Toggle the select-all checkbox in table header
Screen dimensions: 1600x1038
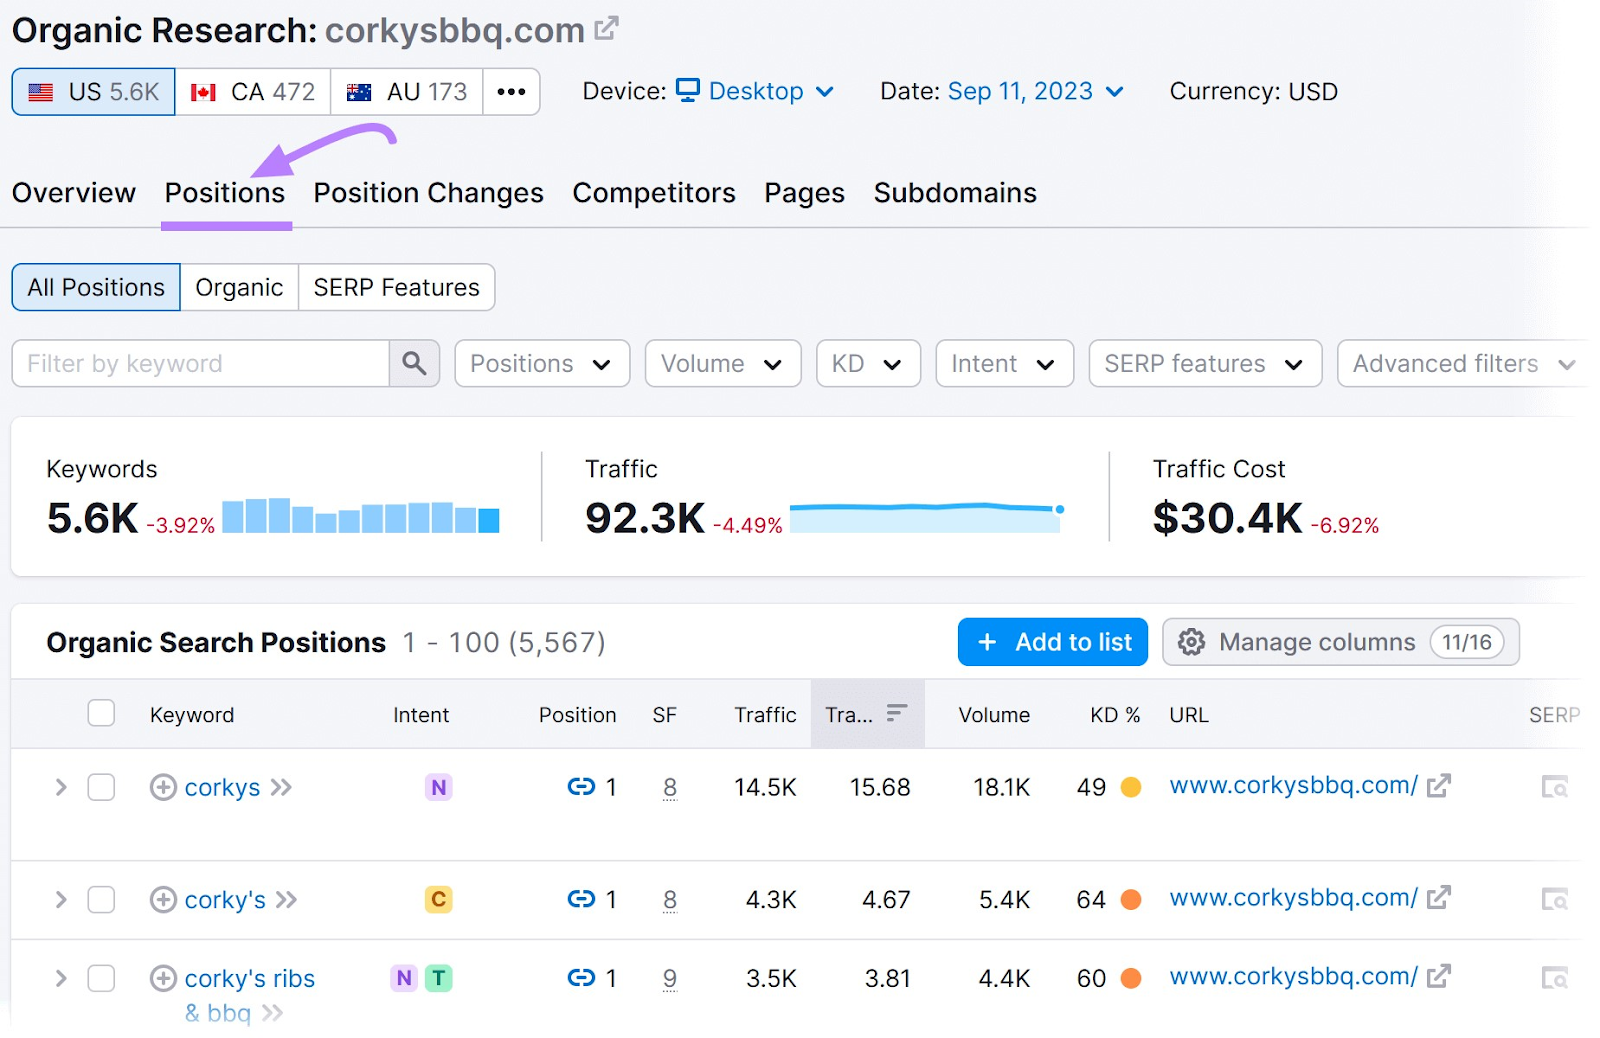101,713
